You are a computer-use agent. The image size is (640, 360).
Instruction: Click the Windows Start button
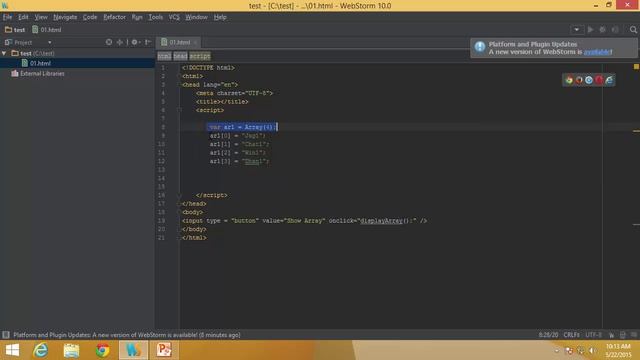pyautogui.click(x=12, y=350)
